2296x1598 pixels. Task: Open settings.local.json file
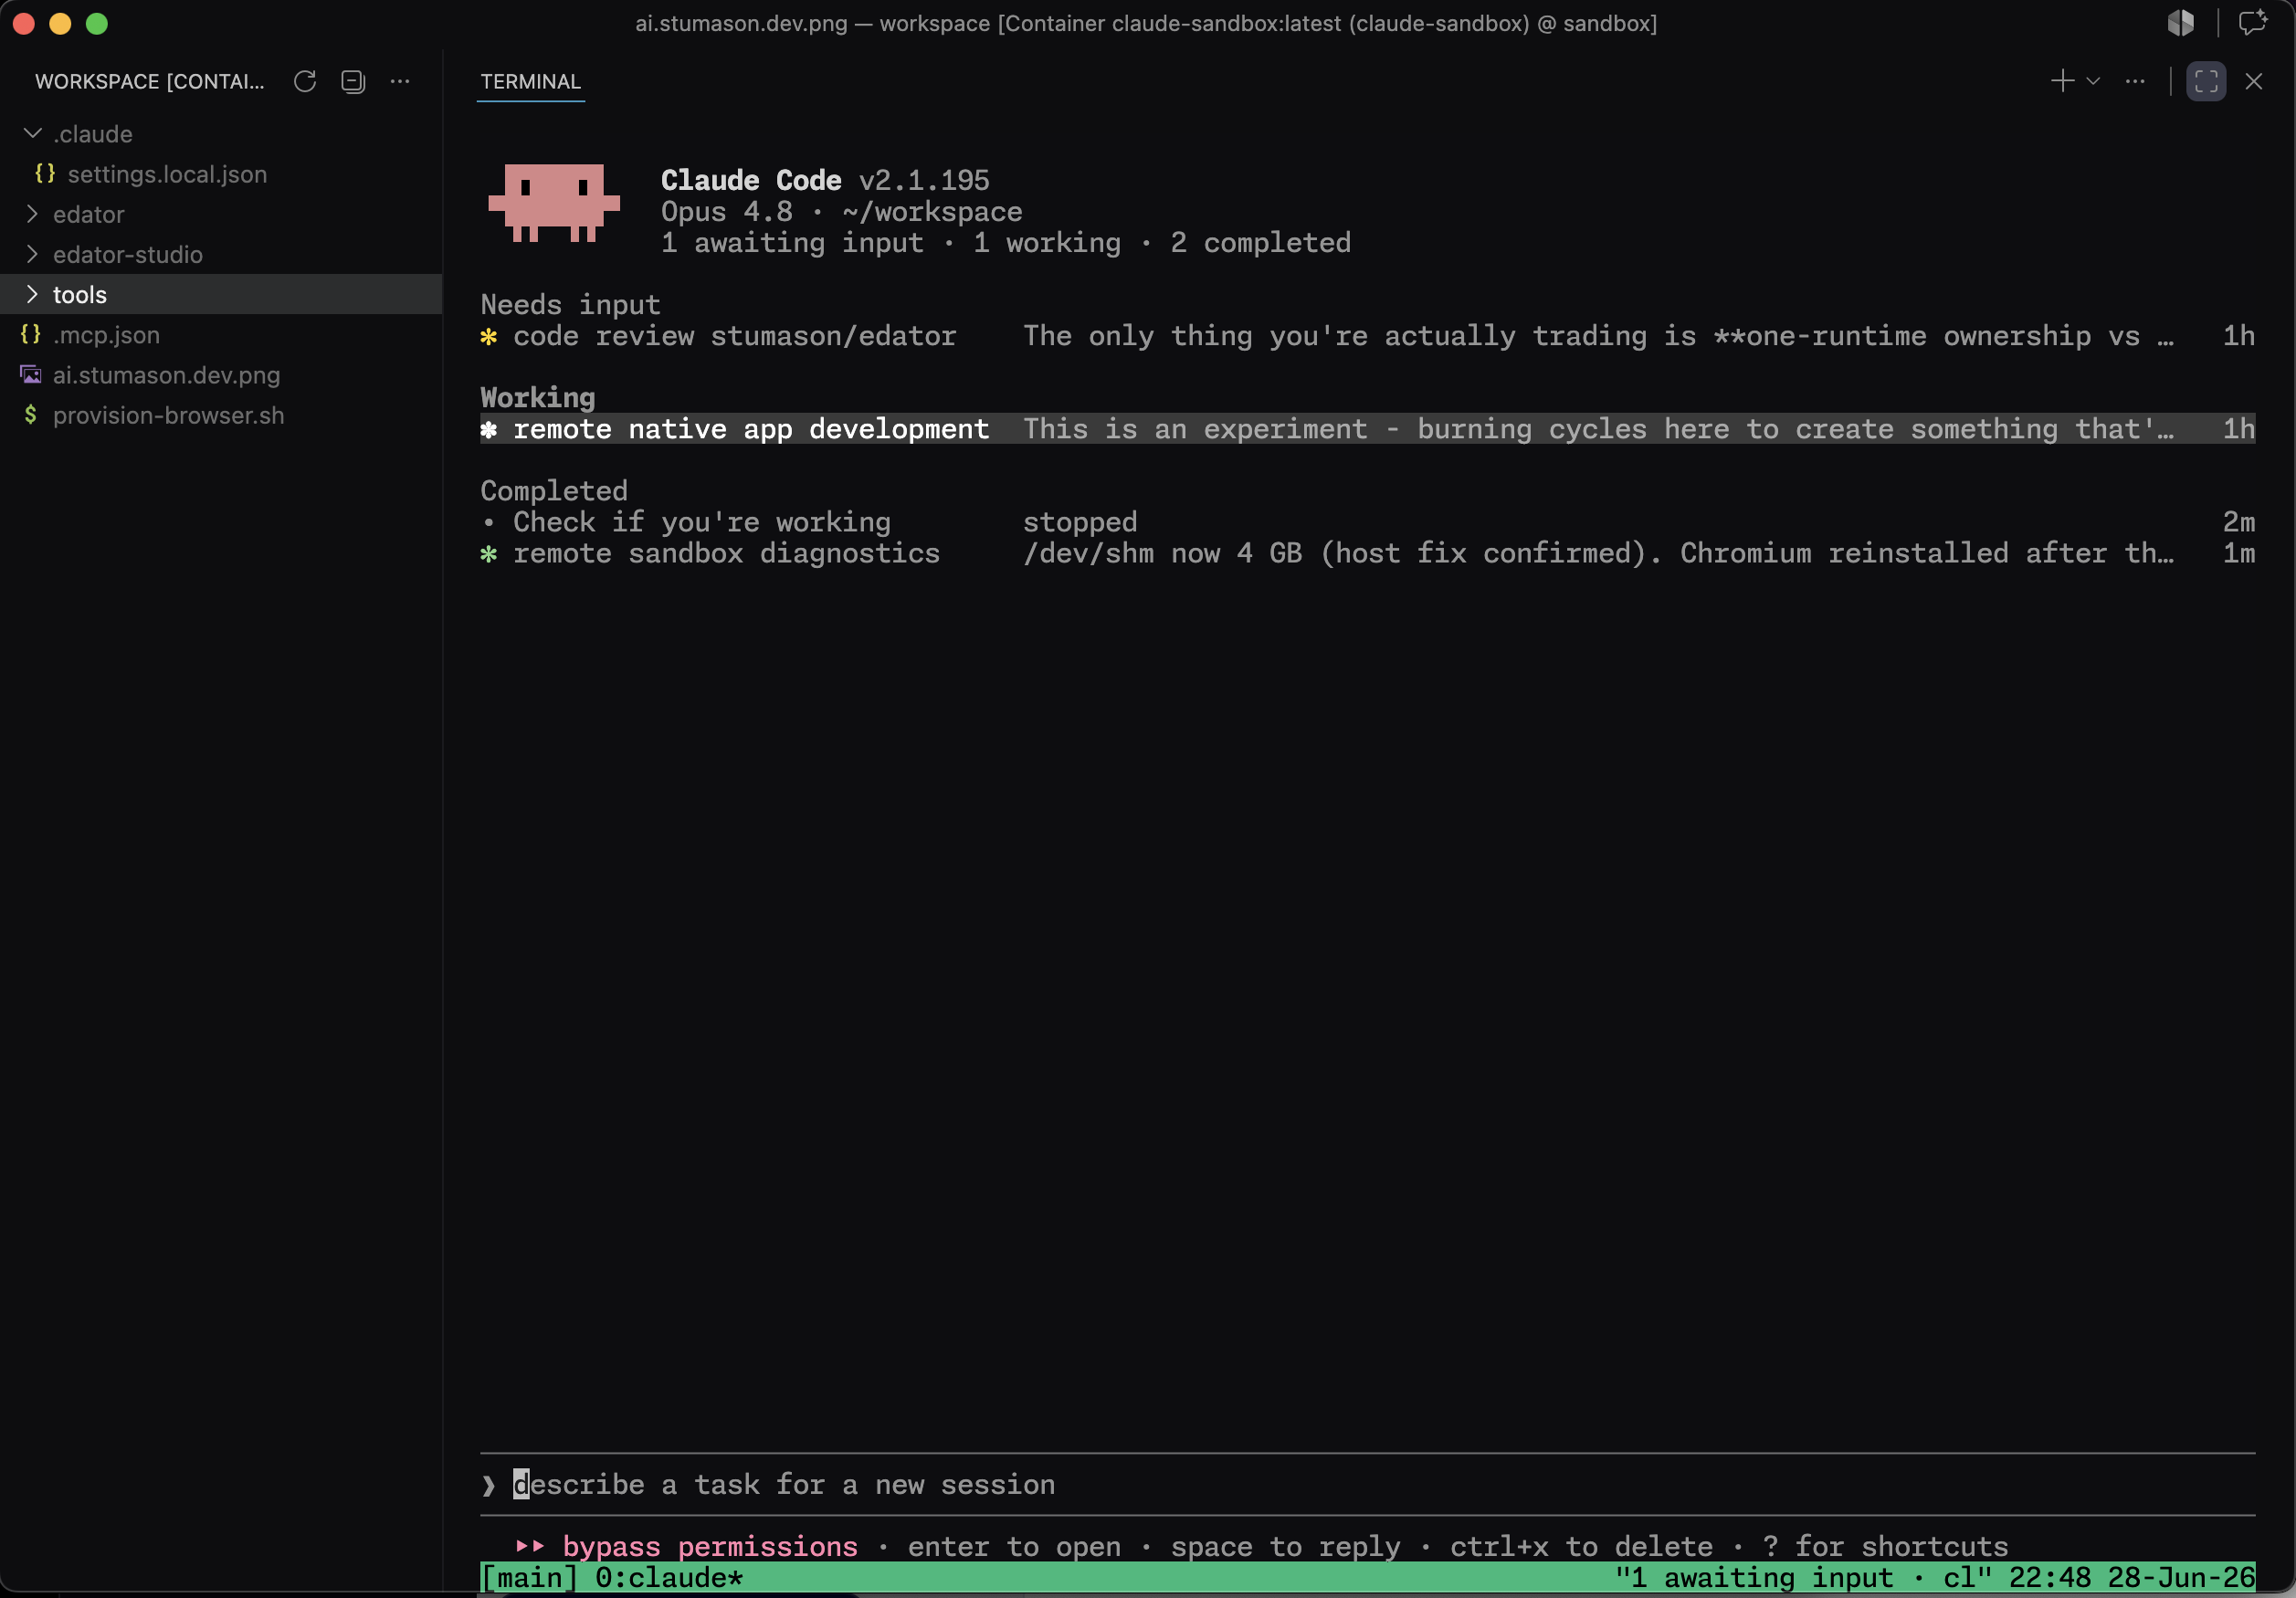pyautogui.click(x=221, y=174)
